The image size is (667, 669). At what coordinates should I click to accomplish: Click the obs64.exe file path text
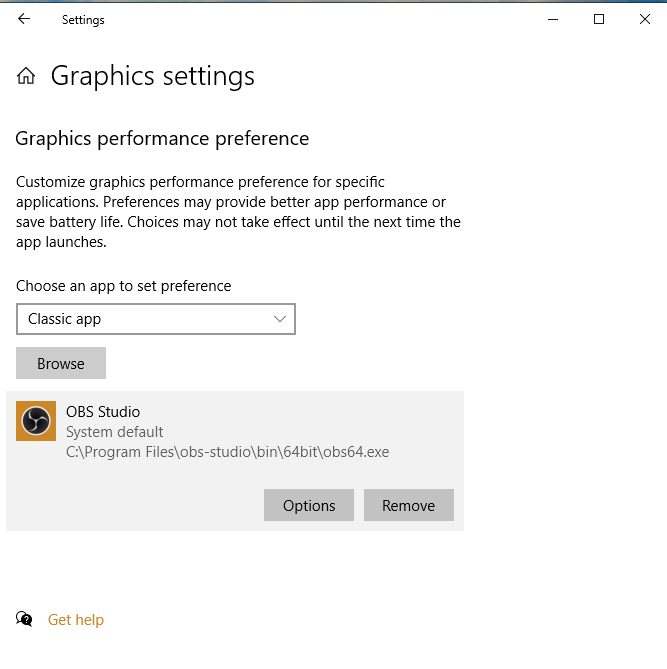[227, 451]
